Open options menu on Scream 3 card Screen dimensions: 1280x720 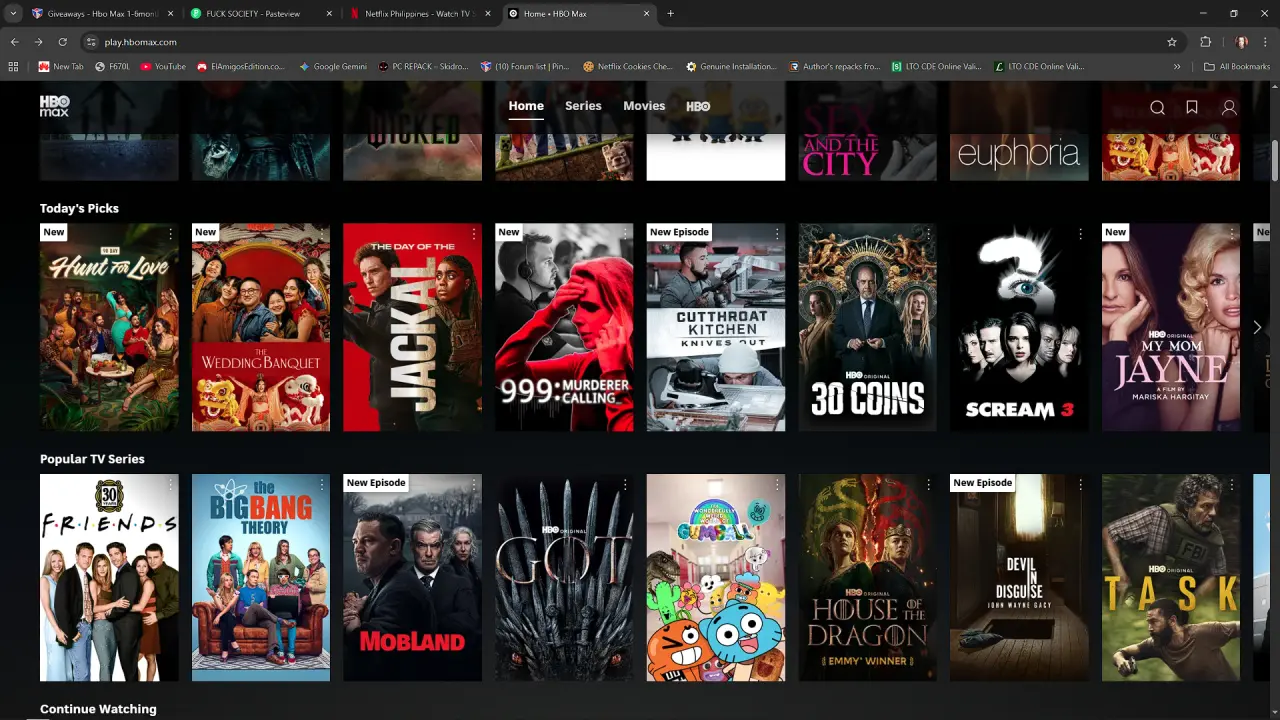pos(1080,233)
